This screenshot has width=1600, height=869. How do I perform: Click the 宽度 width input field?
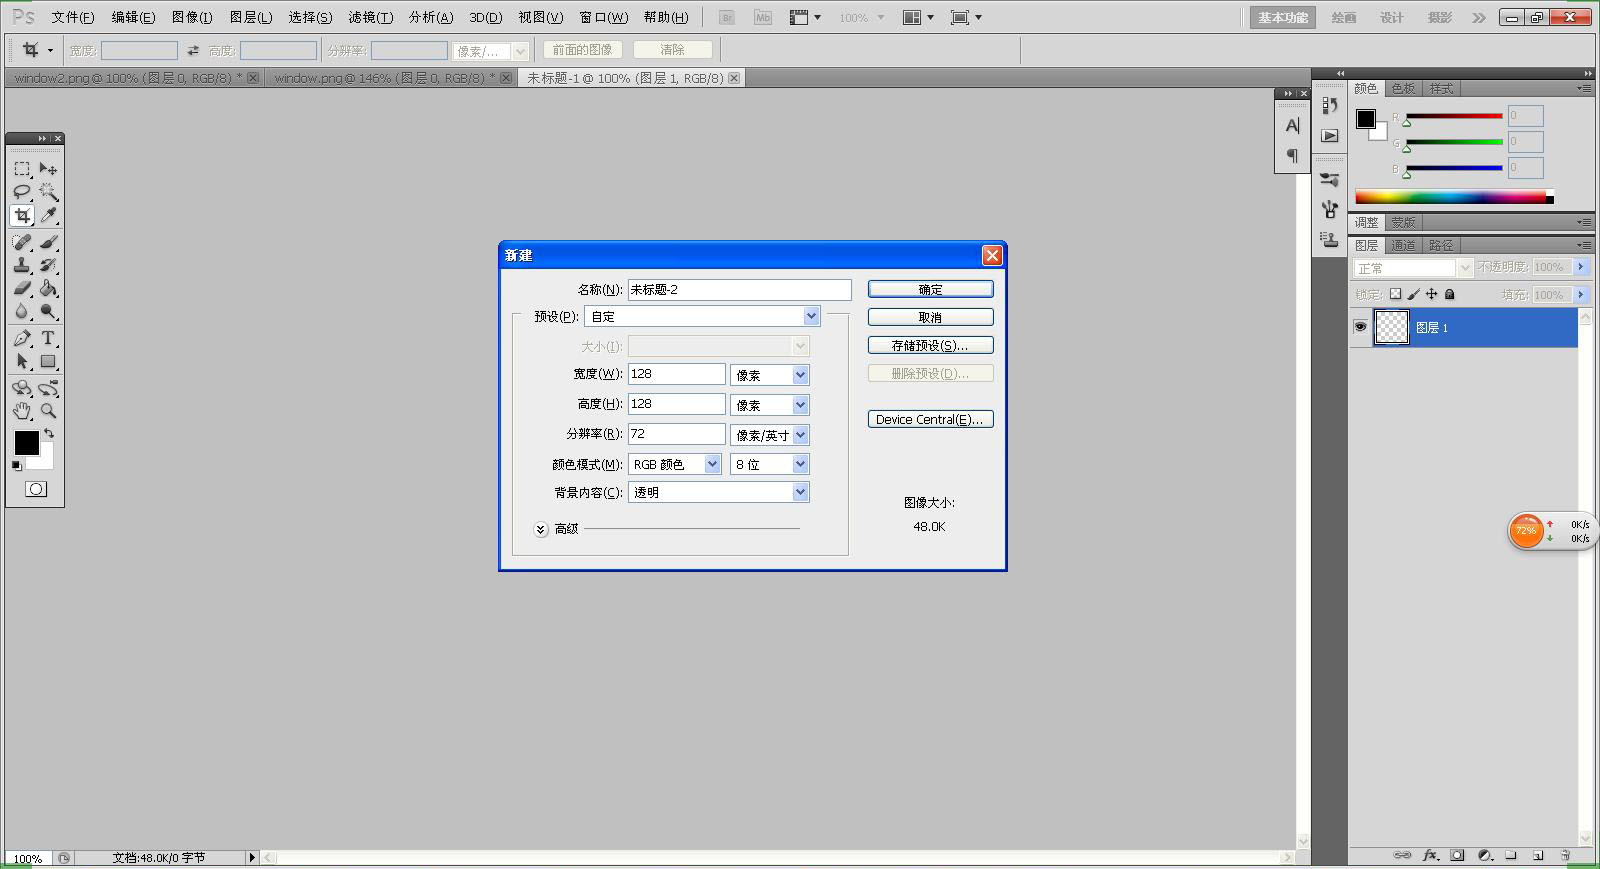(x=676, y=374)
